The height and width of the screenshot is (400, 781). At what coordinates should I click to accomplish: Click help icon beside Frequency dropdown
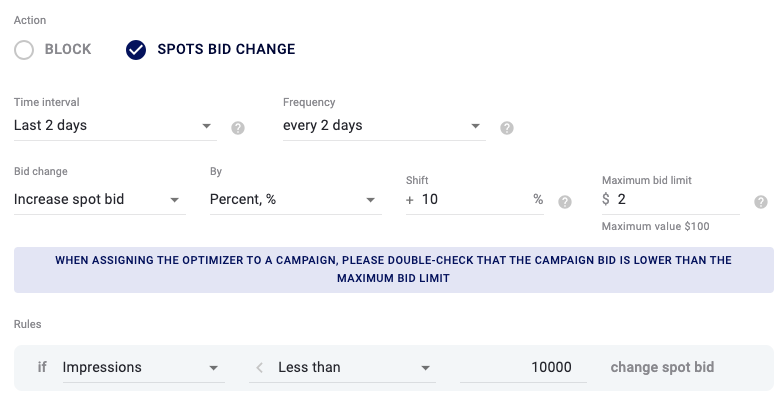(507, 128)
